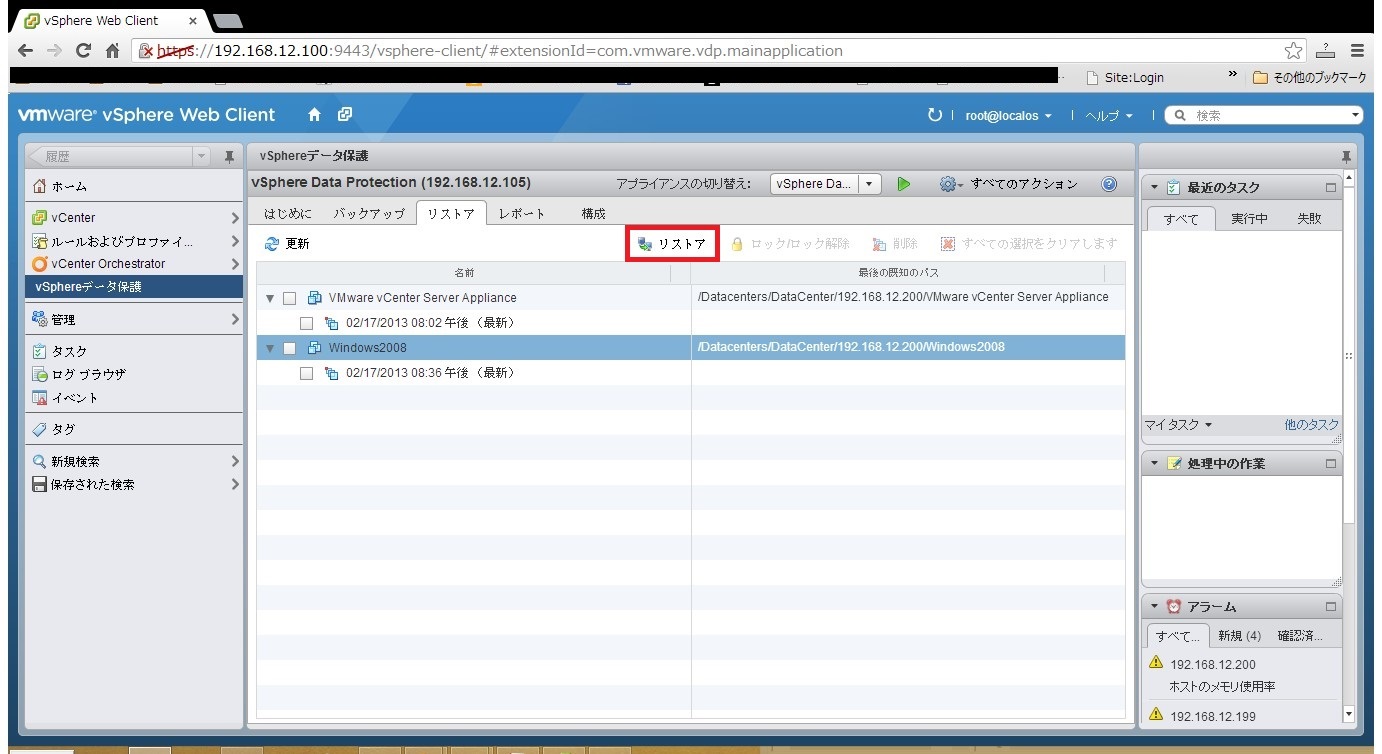Image resolution: width=1382 pixels, height=754 pixels.
Task: Switch to the はじめに tab
Action: pyautogui.click(x=288, y=214)
